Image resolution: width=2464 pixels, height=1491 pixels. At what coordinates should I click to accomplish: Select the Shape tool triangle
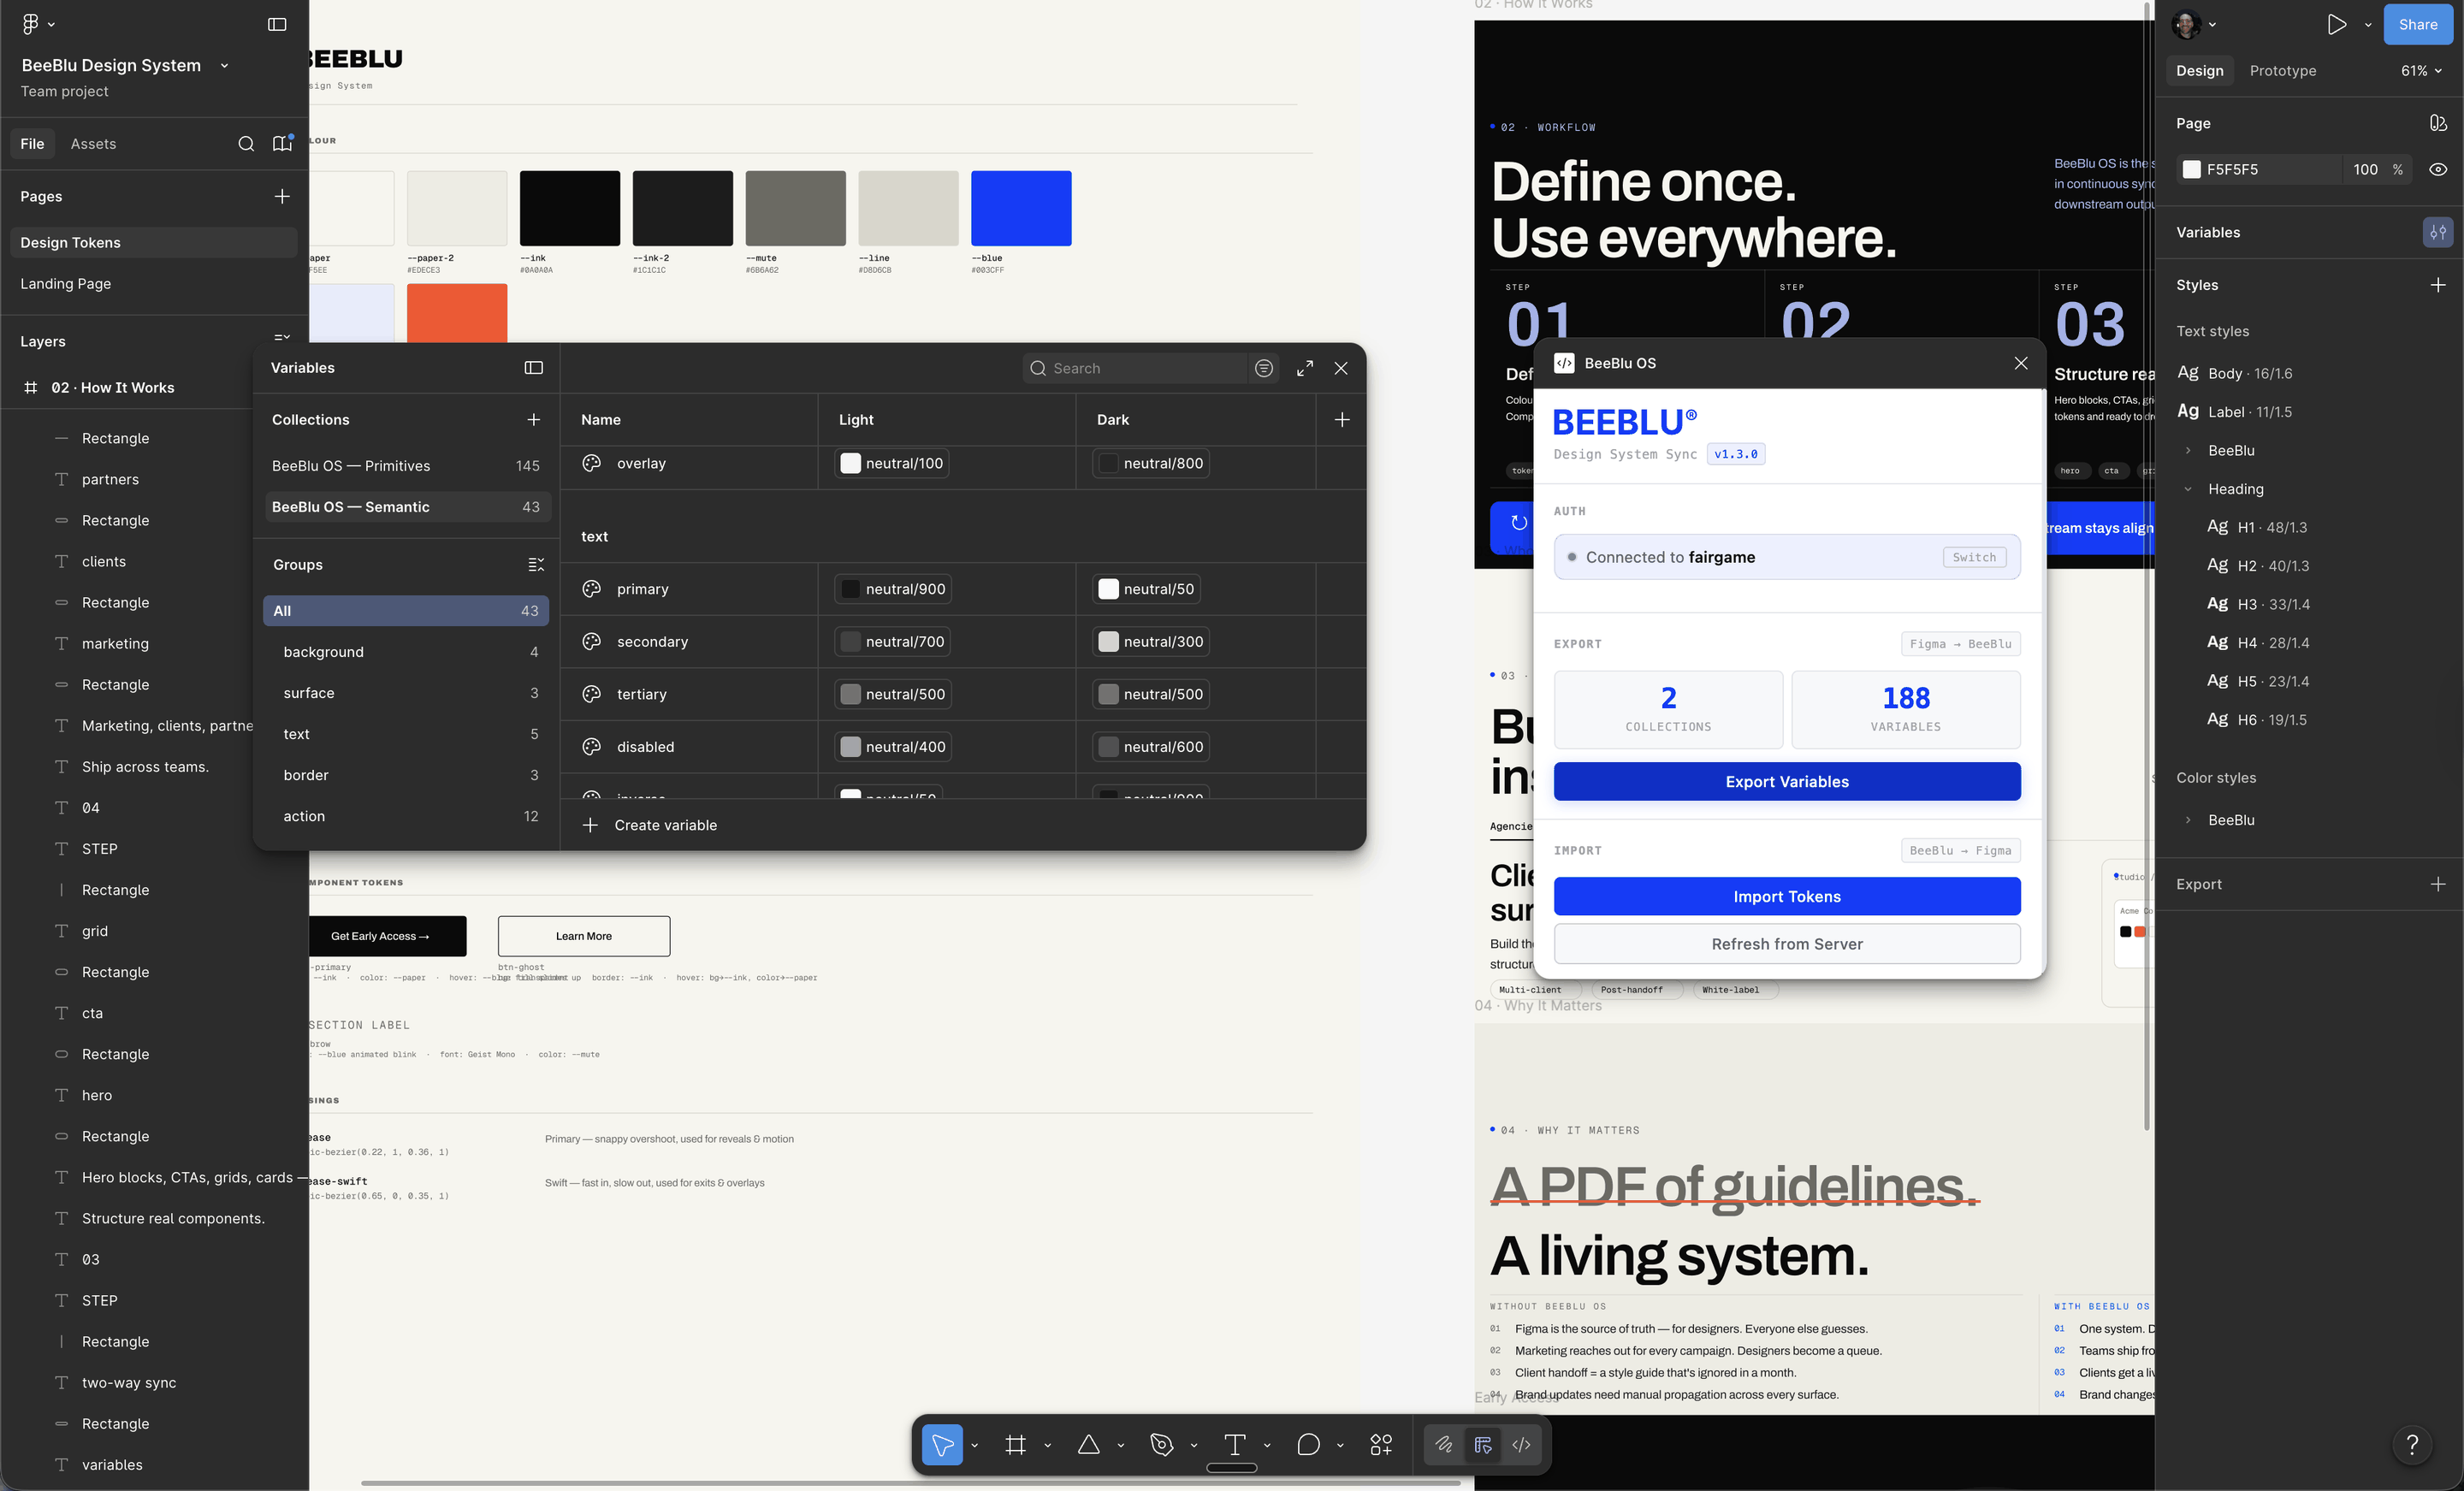click(x=1088, y=1444)
